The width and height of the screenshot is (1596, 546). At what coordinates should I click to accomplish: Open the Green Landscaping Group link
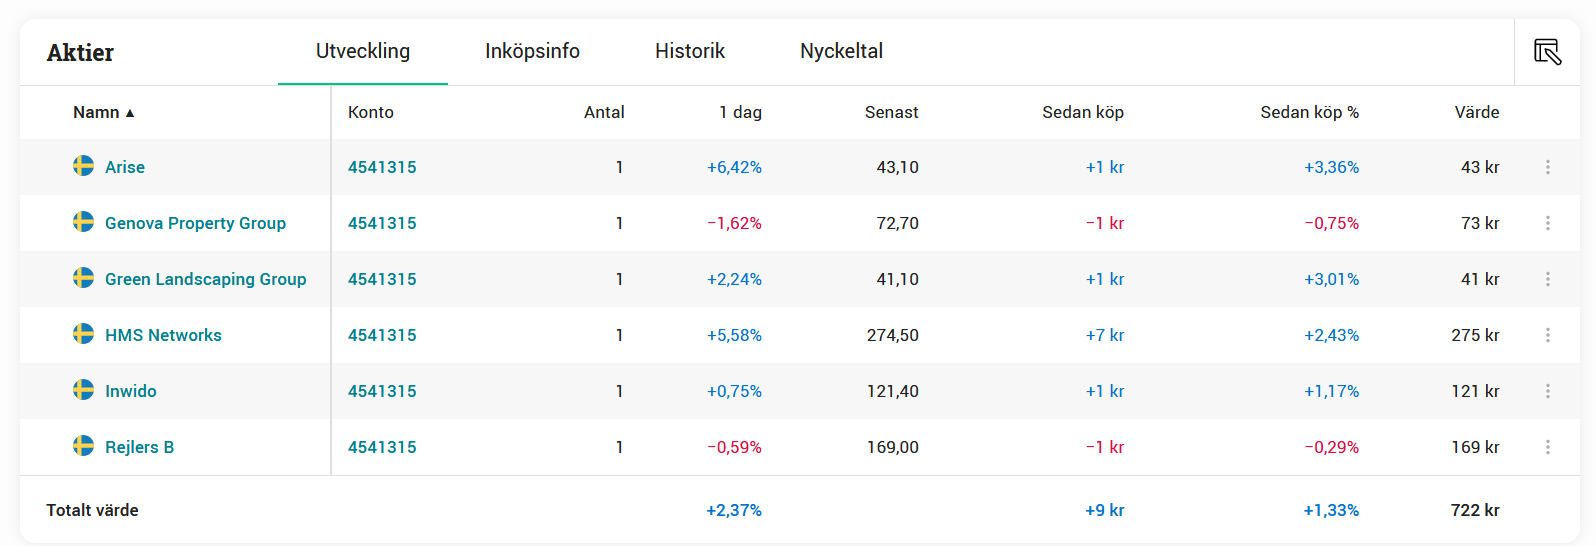tap(205, 279)
